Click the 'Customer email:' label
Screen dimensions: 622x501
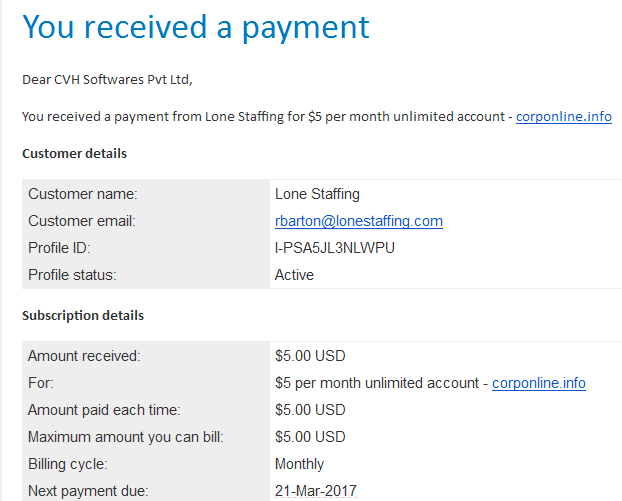coord(82,221)
